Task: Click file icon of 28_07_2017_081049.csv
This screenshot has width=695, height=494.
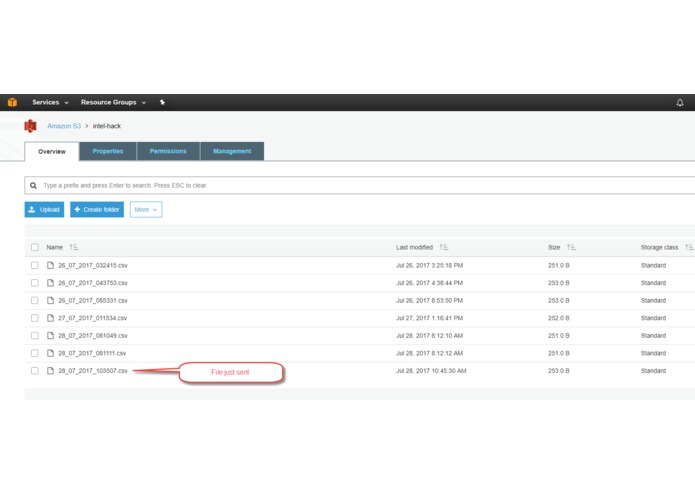Action: pos(51,335)
